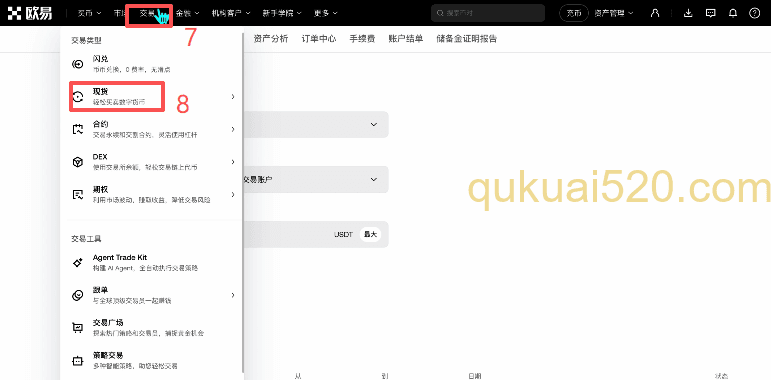Open the notifications bell icon

click(x=733, y=13)
